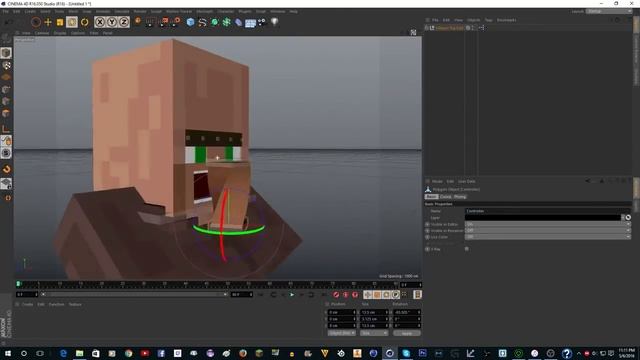Open render settings icon
640x360 pixels.
click(x=176, y=22)
